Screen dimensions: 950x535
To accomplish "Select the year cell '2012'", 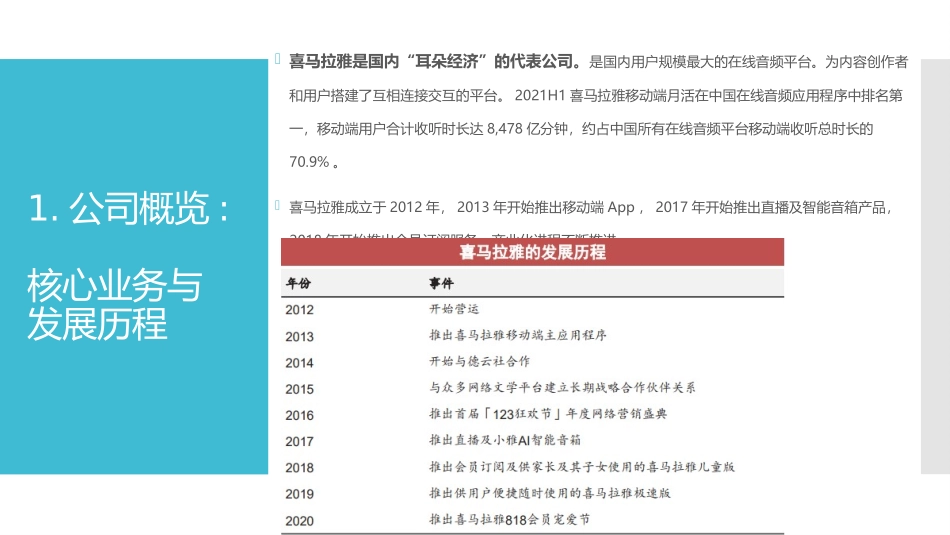I will (x=299, y=310).
